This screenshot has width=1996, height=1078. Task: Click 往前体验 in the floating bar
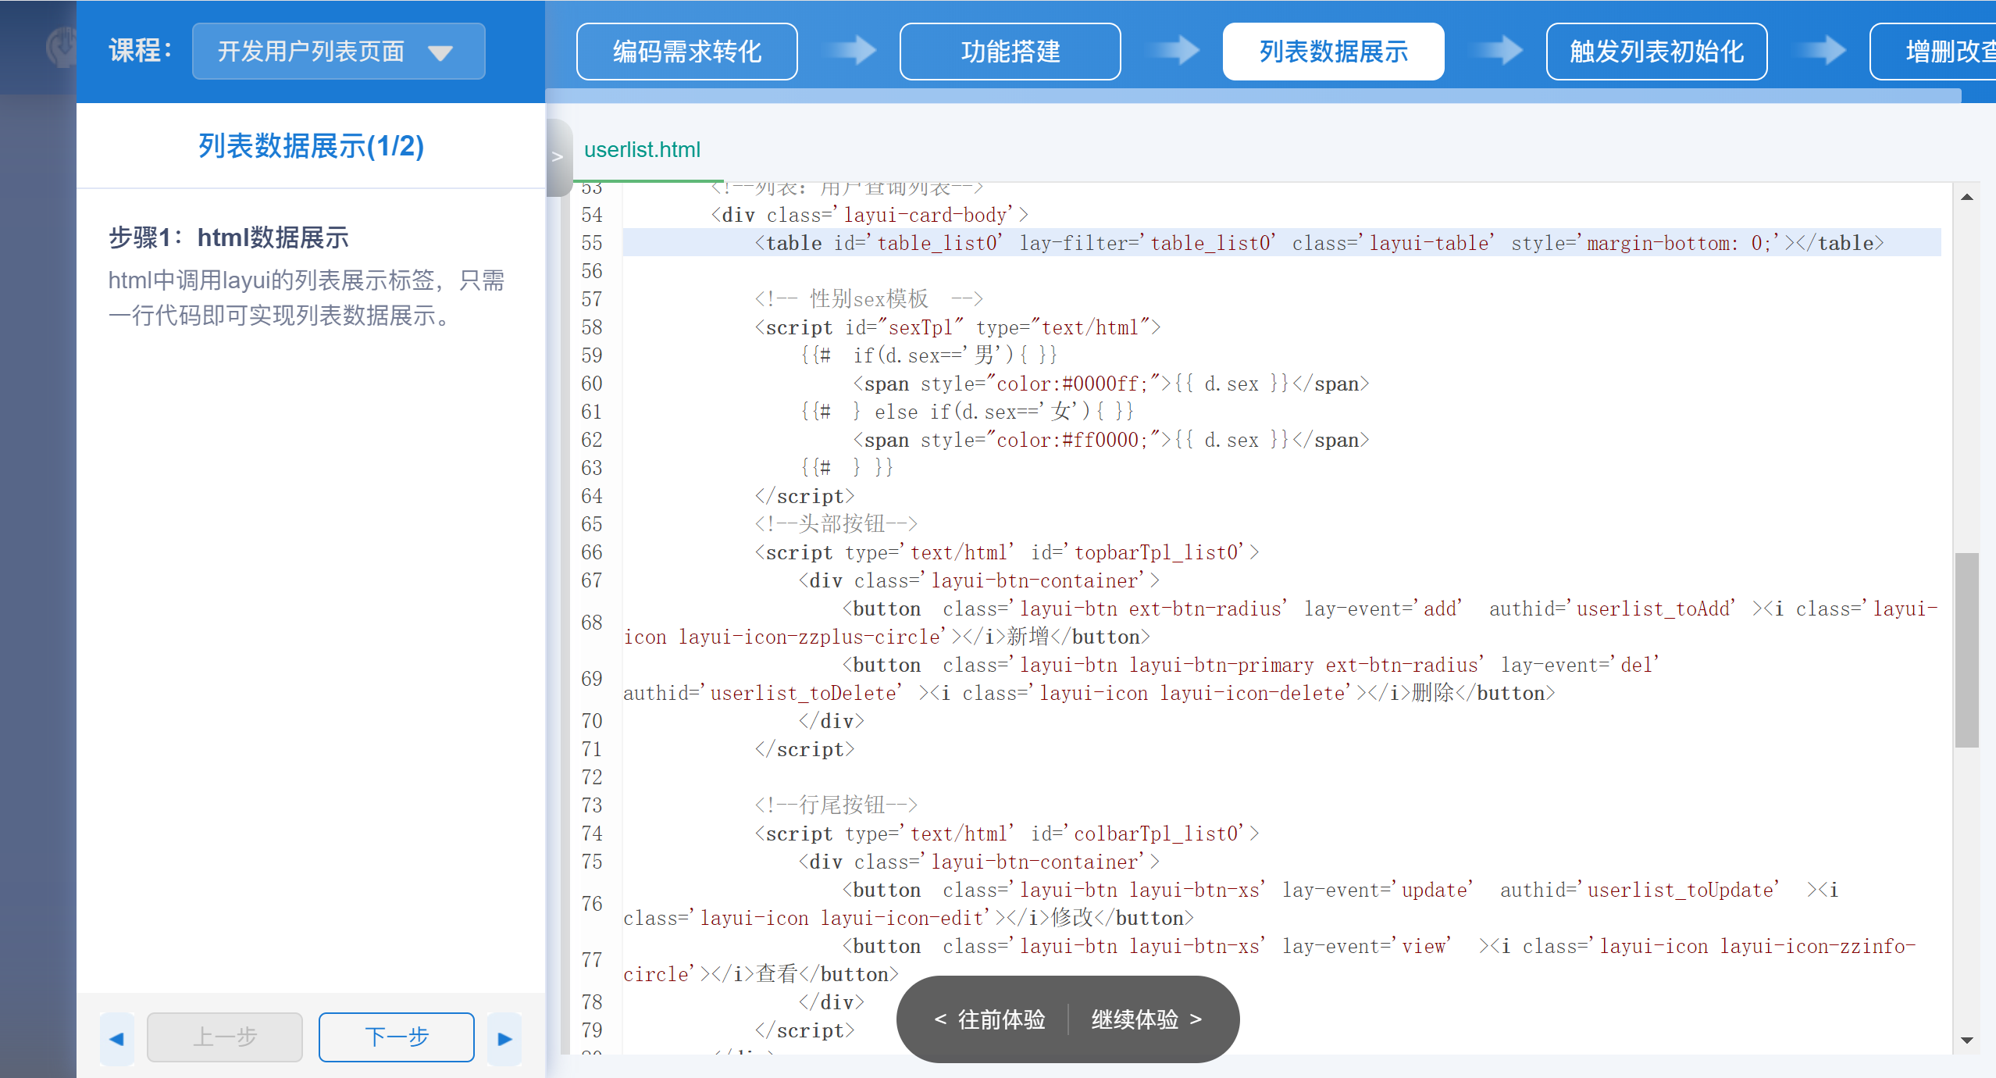click(990, 1019)
